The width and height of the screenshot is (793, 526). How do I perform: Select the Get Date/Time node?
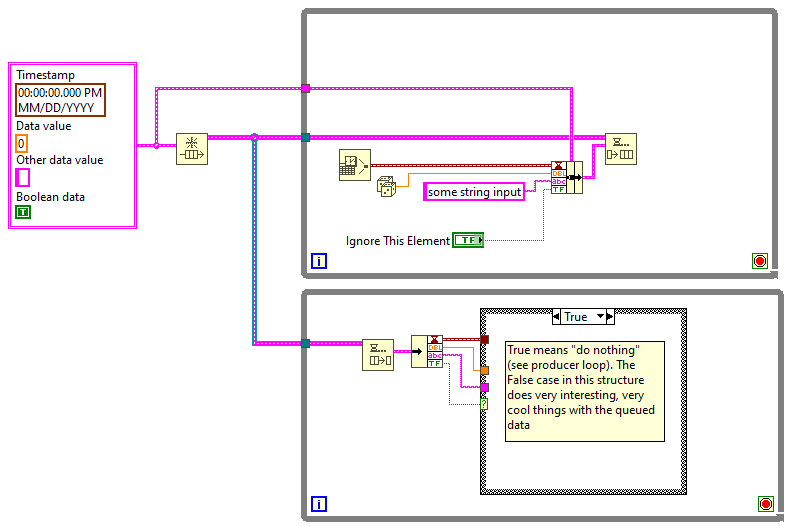(x=355, y=165)
